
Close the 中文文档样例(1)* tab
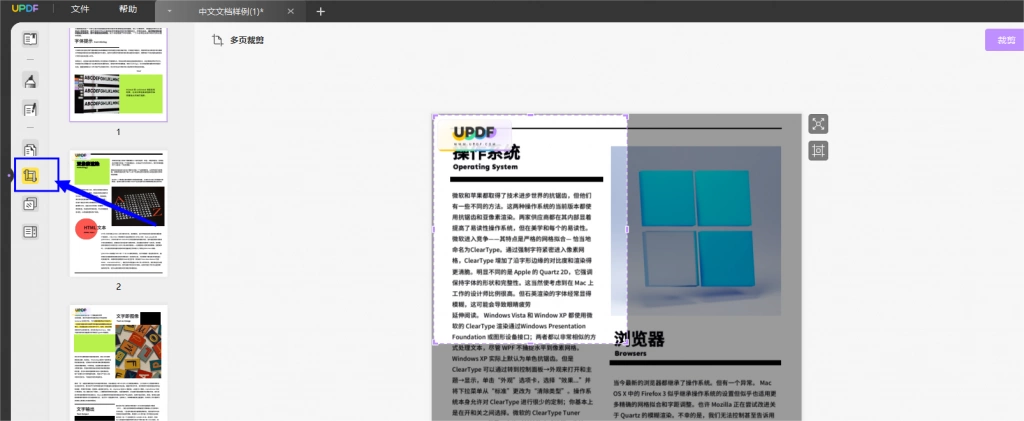291,11
